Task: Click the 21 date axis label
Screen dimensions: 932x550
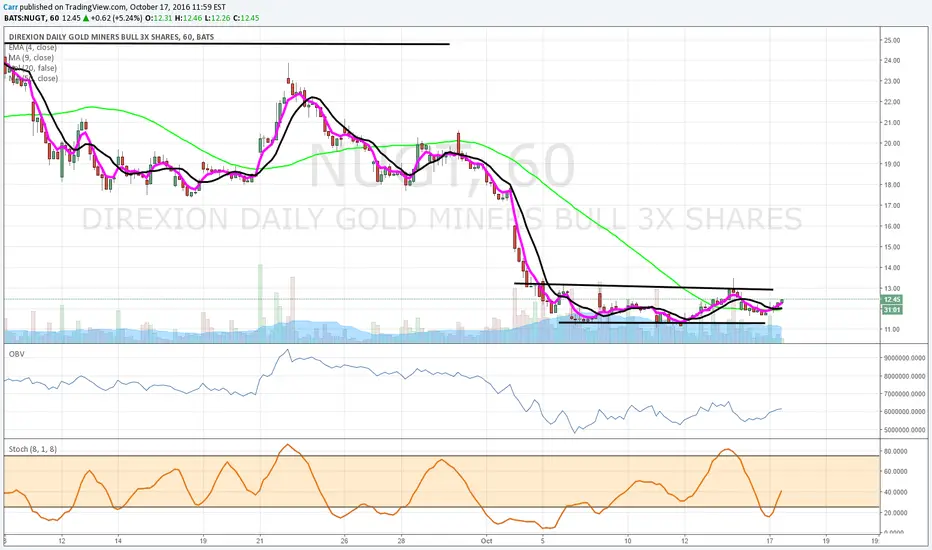Action: tap(260, 541)
